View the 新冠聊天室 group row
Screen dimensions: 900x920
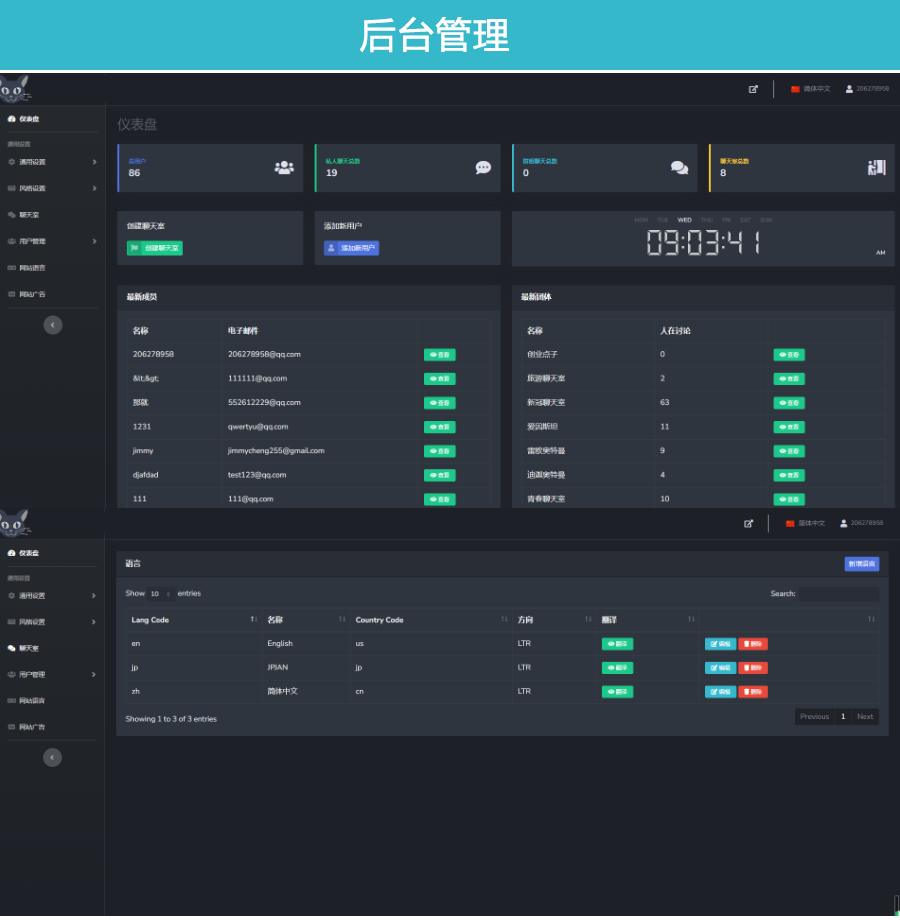coord(788,403)
